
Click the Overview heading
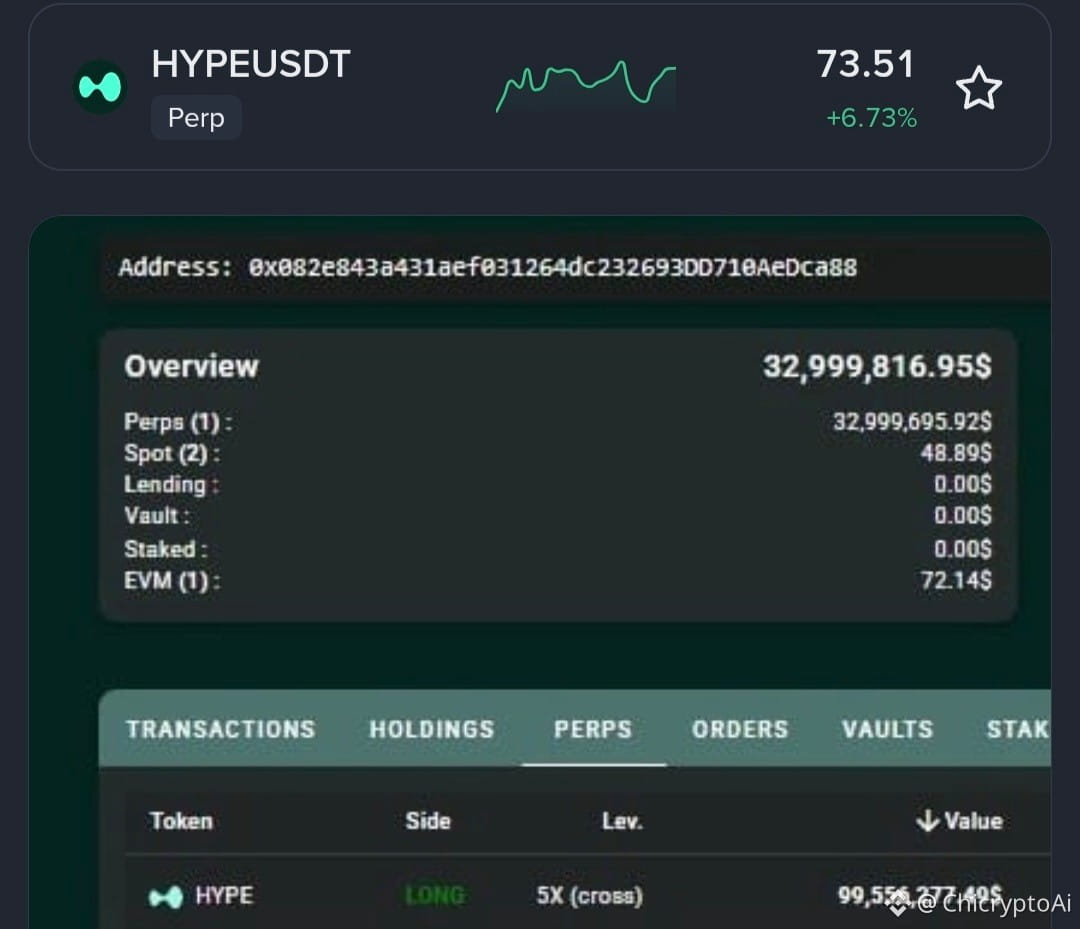pos(191,366)
